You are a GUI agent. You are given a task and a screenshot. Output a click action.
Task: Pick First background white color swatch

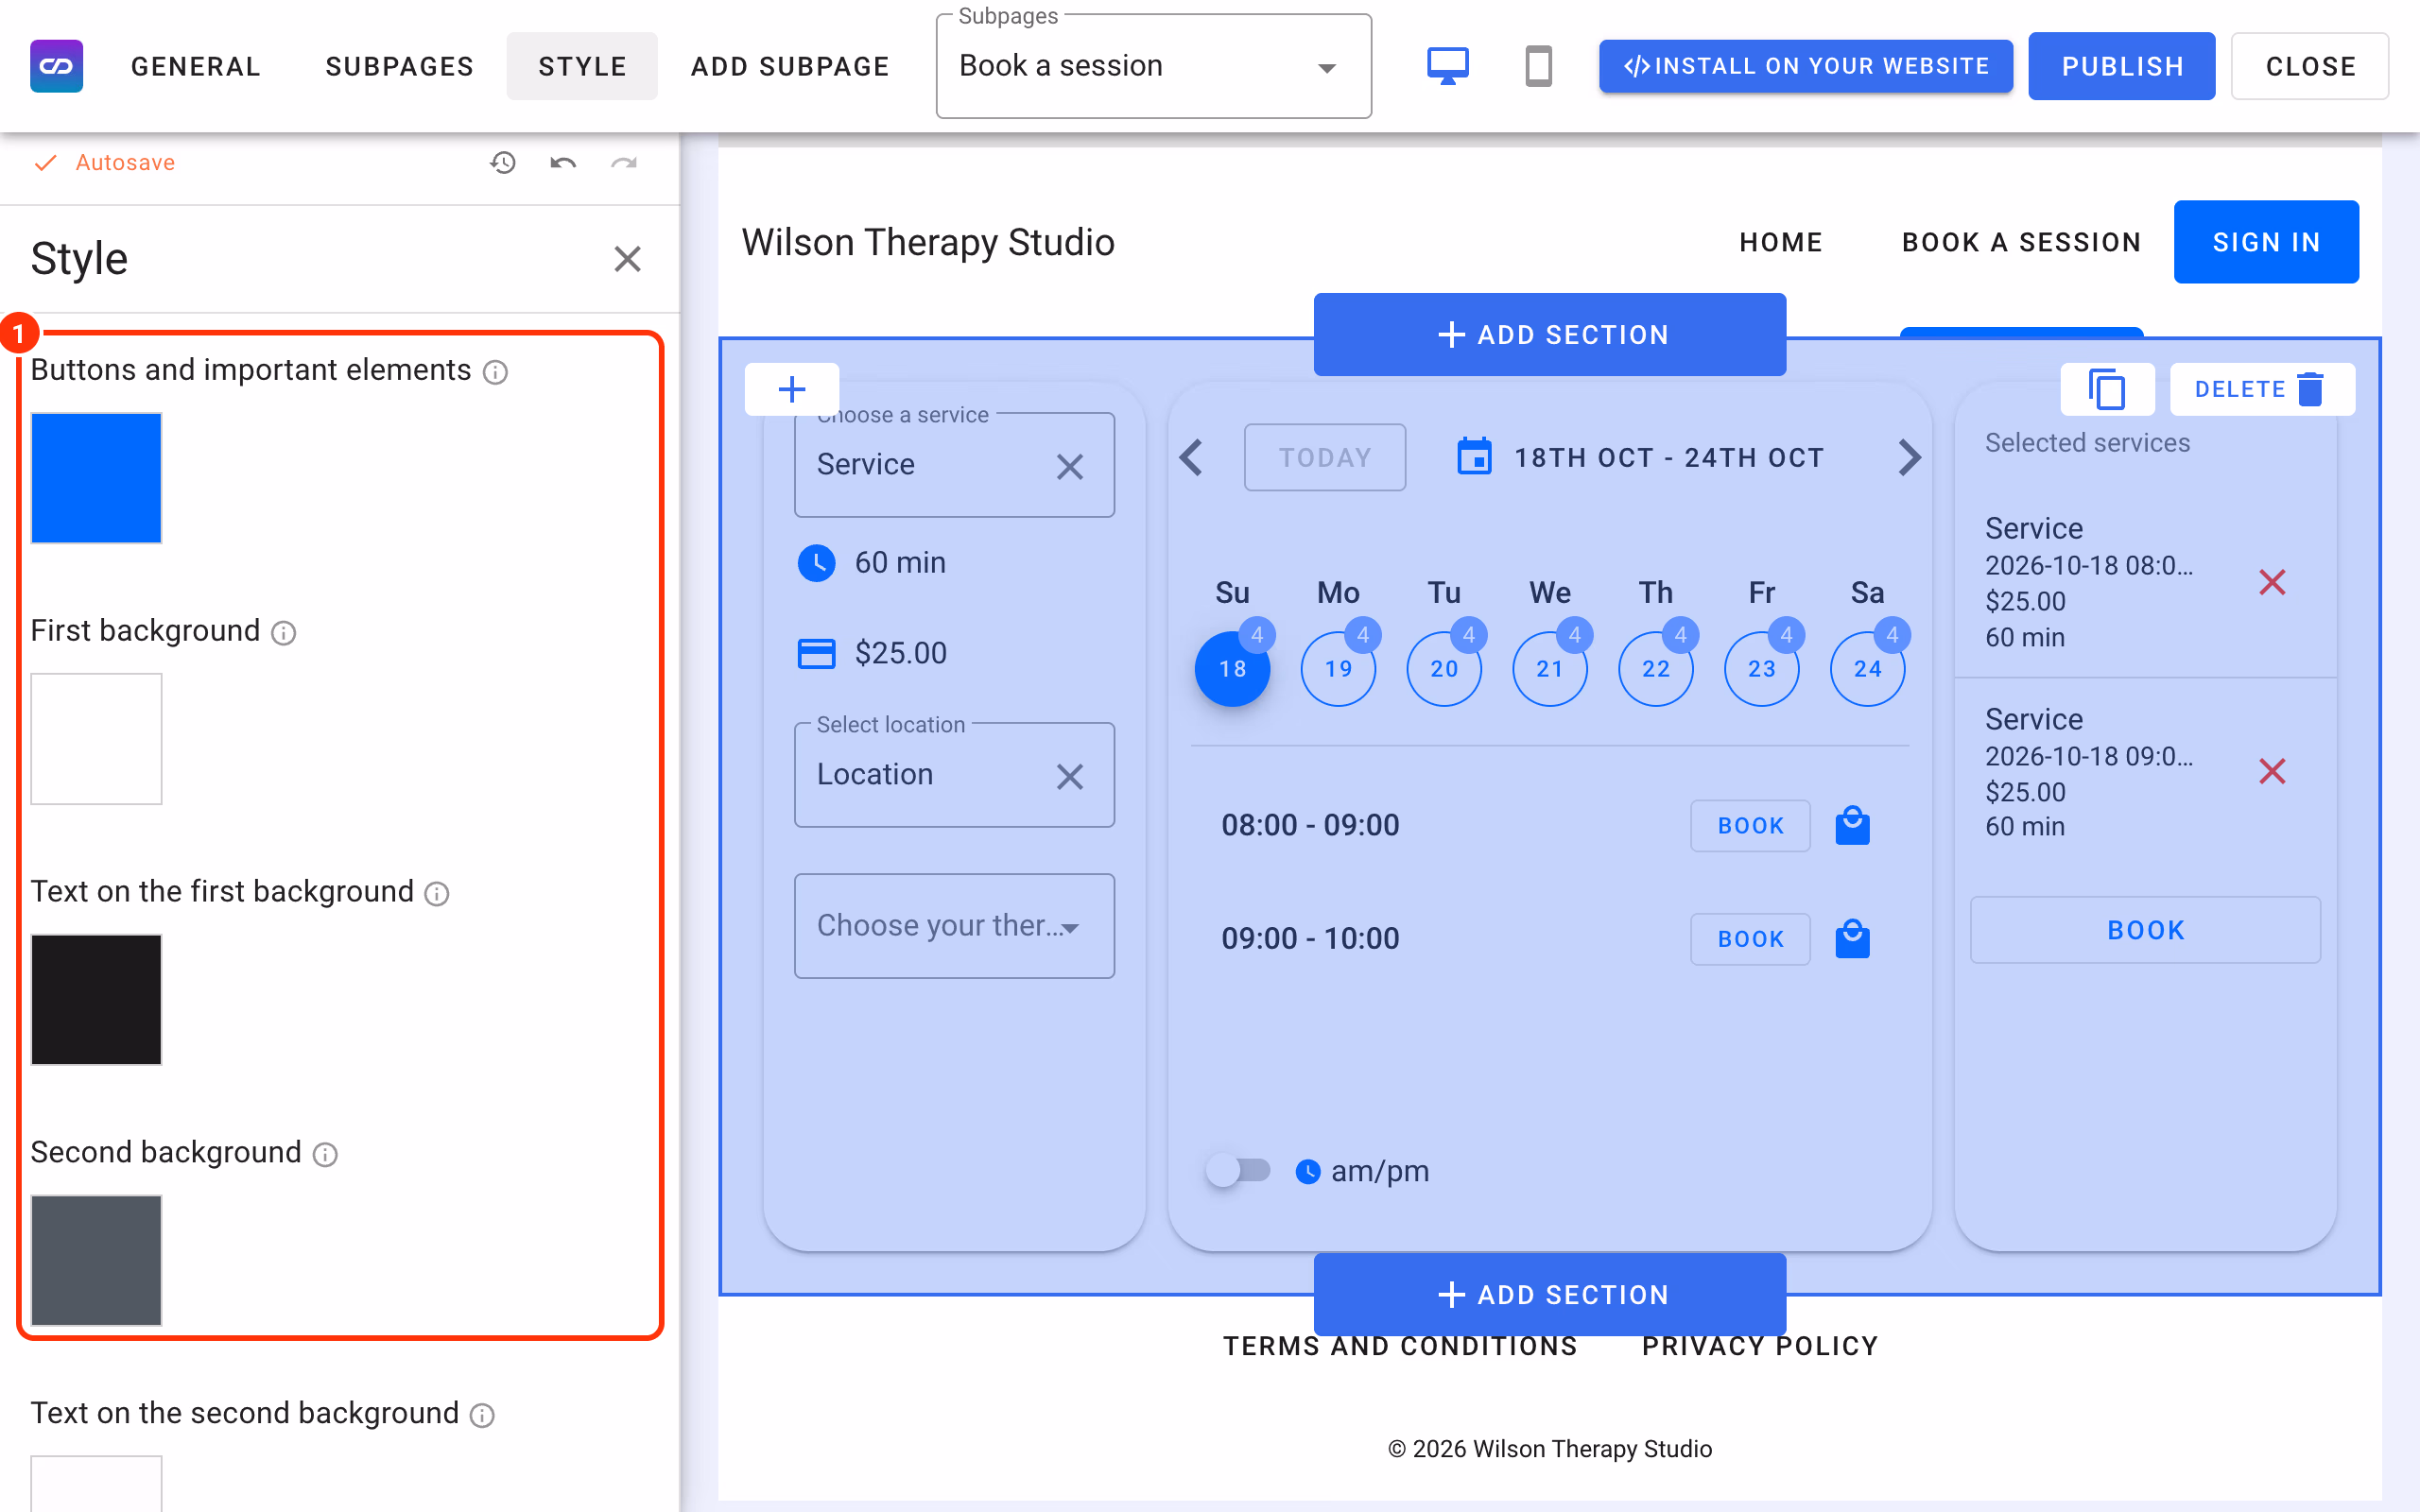point(96,739)
